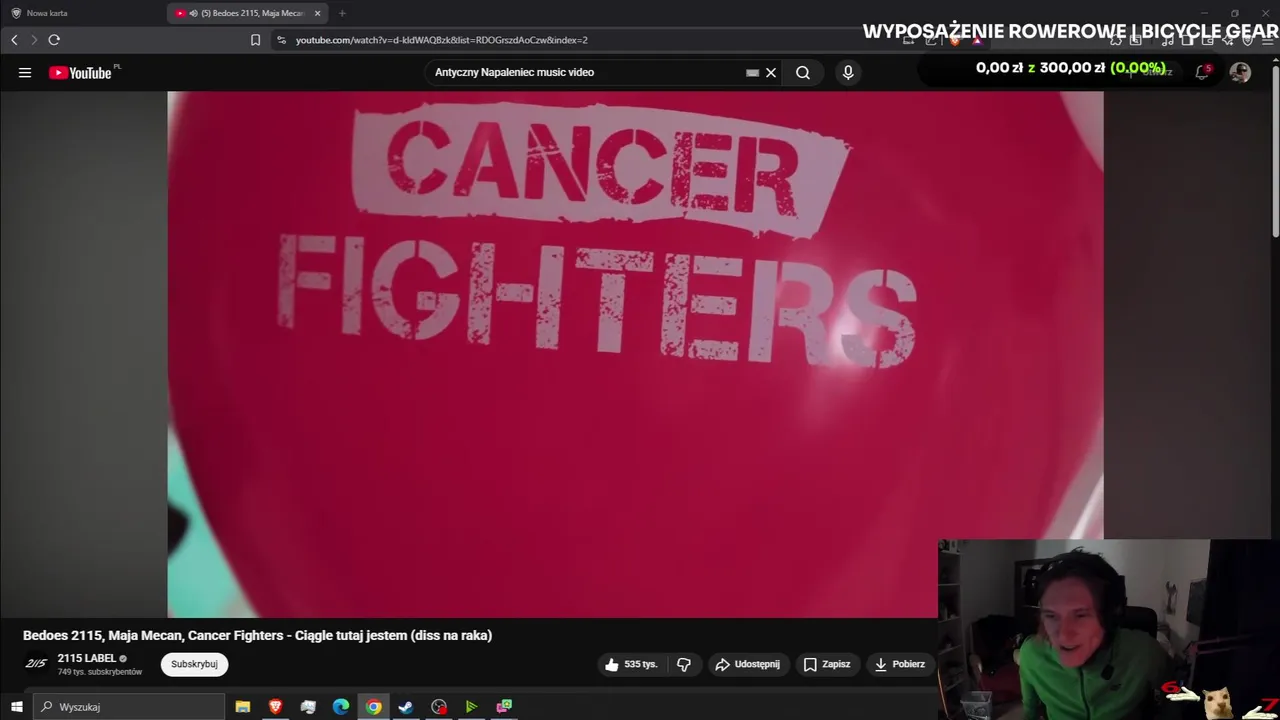Close the Bedoes 2115 browser tab
The width and height of the screenshot is (1280, 720).
click(x=318, y=13)
